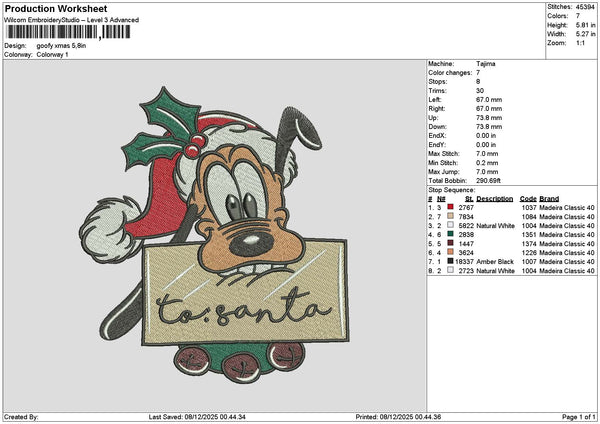The image size is (600, 424).
Task: Click the 'Stop Sequence:' heading
Action: pos(452,190)
